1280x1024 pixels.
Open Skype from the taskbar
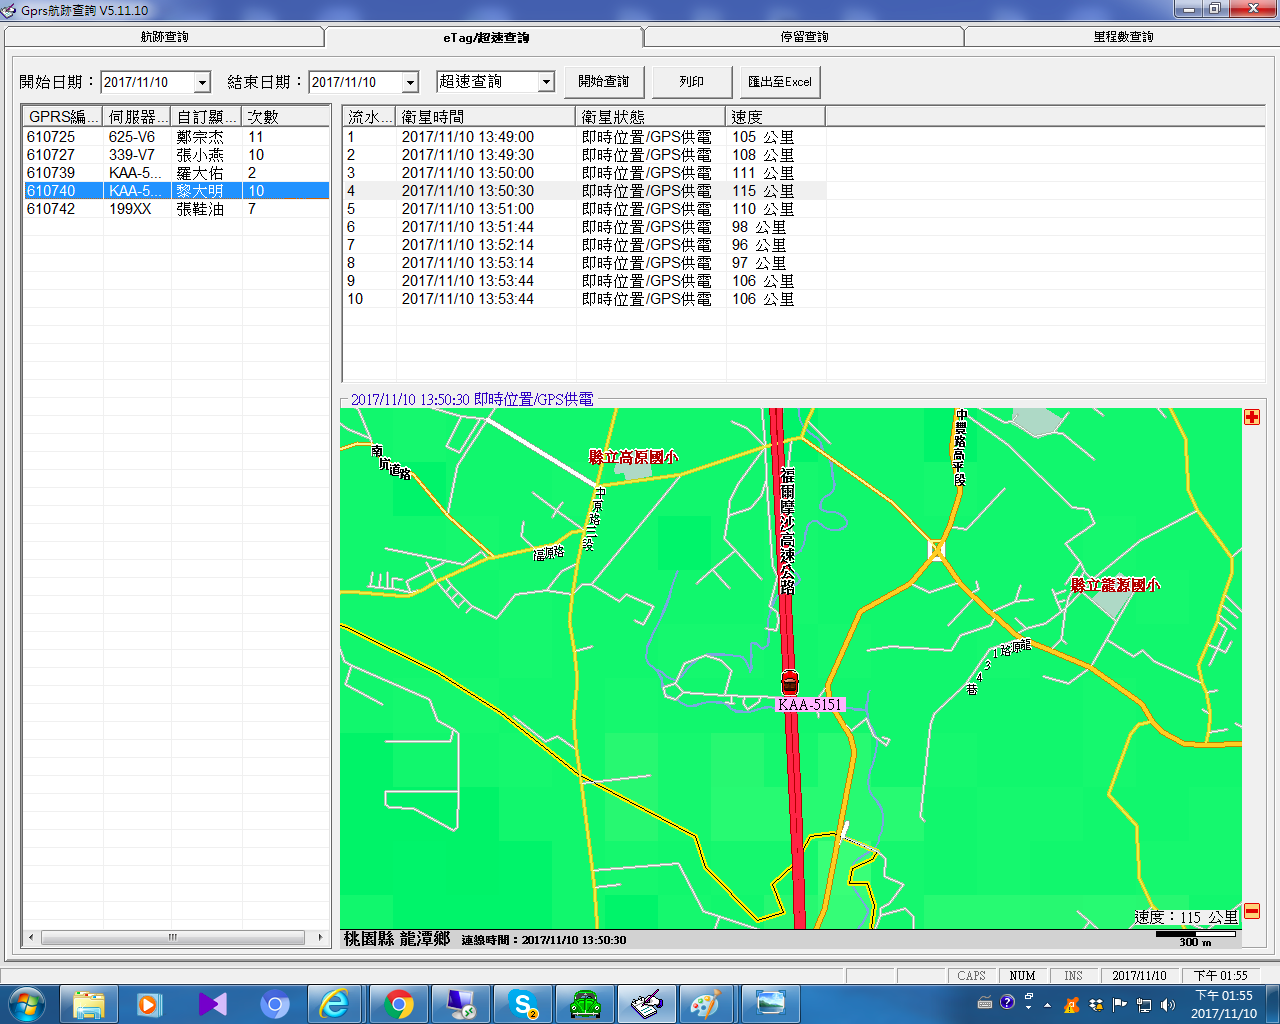point(523,1004)
